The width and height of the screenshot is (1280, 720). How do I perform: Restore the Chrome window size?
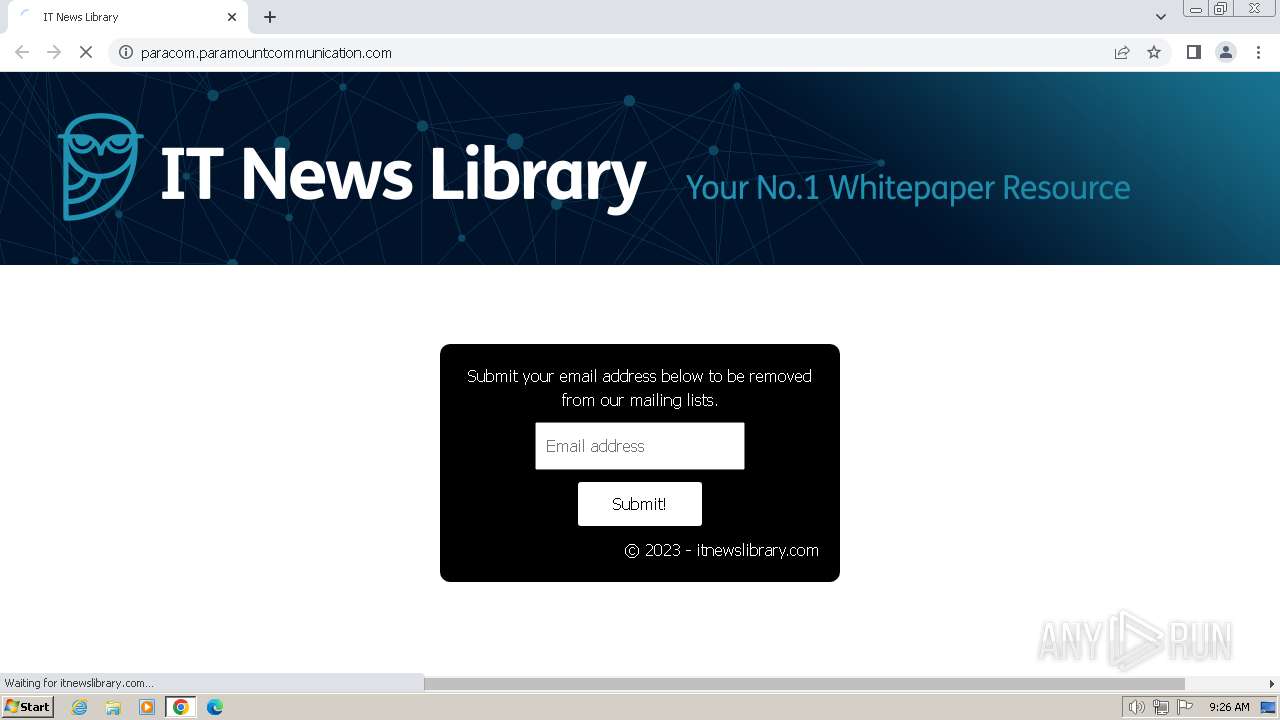click(x=1221, y=9)
